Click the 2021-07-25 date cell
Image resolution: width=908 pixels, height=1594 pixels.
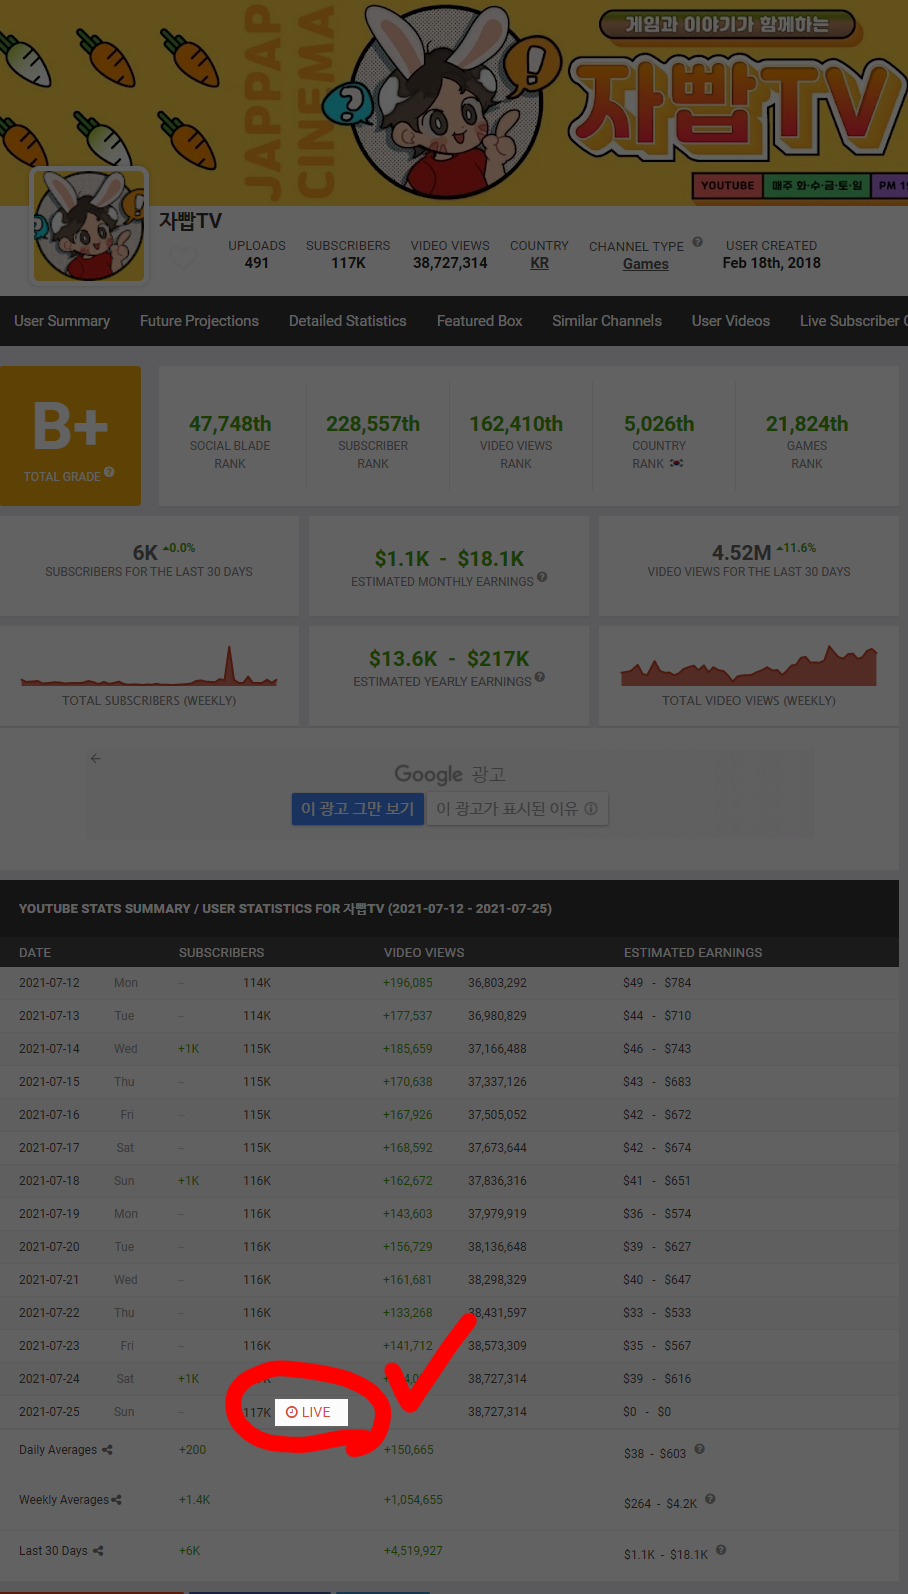(49, 1412)
